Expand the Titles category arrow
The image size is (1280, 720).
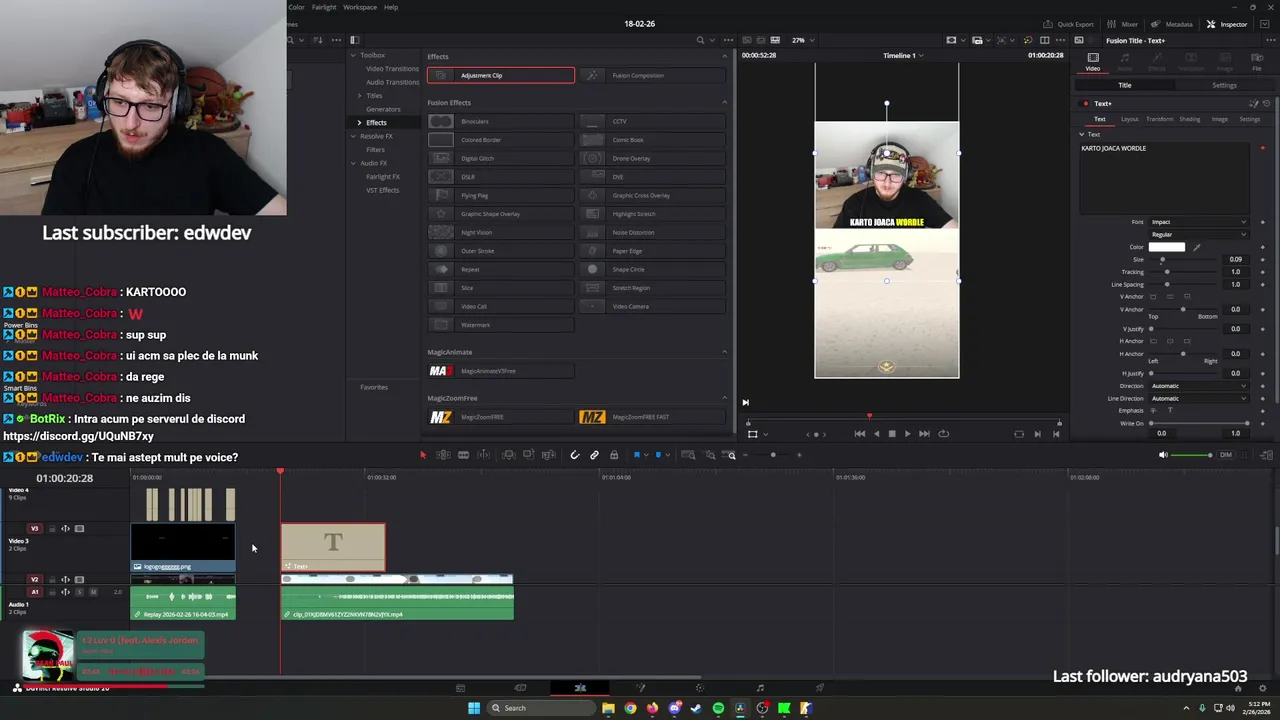click(x=360, y=96)
